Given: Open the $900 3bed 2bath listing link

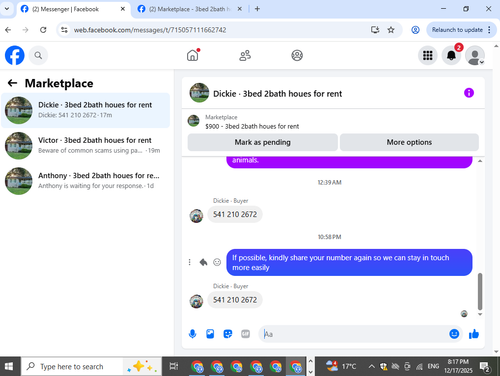Looking at the screenshot, I should [x=252, y=126].
